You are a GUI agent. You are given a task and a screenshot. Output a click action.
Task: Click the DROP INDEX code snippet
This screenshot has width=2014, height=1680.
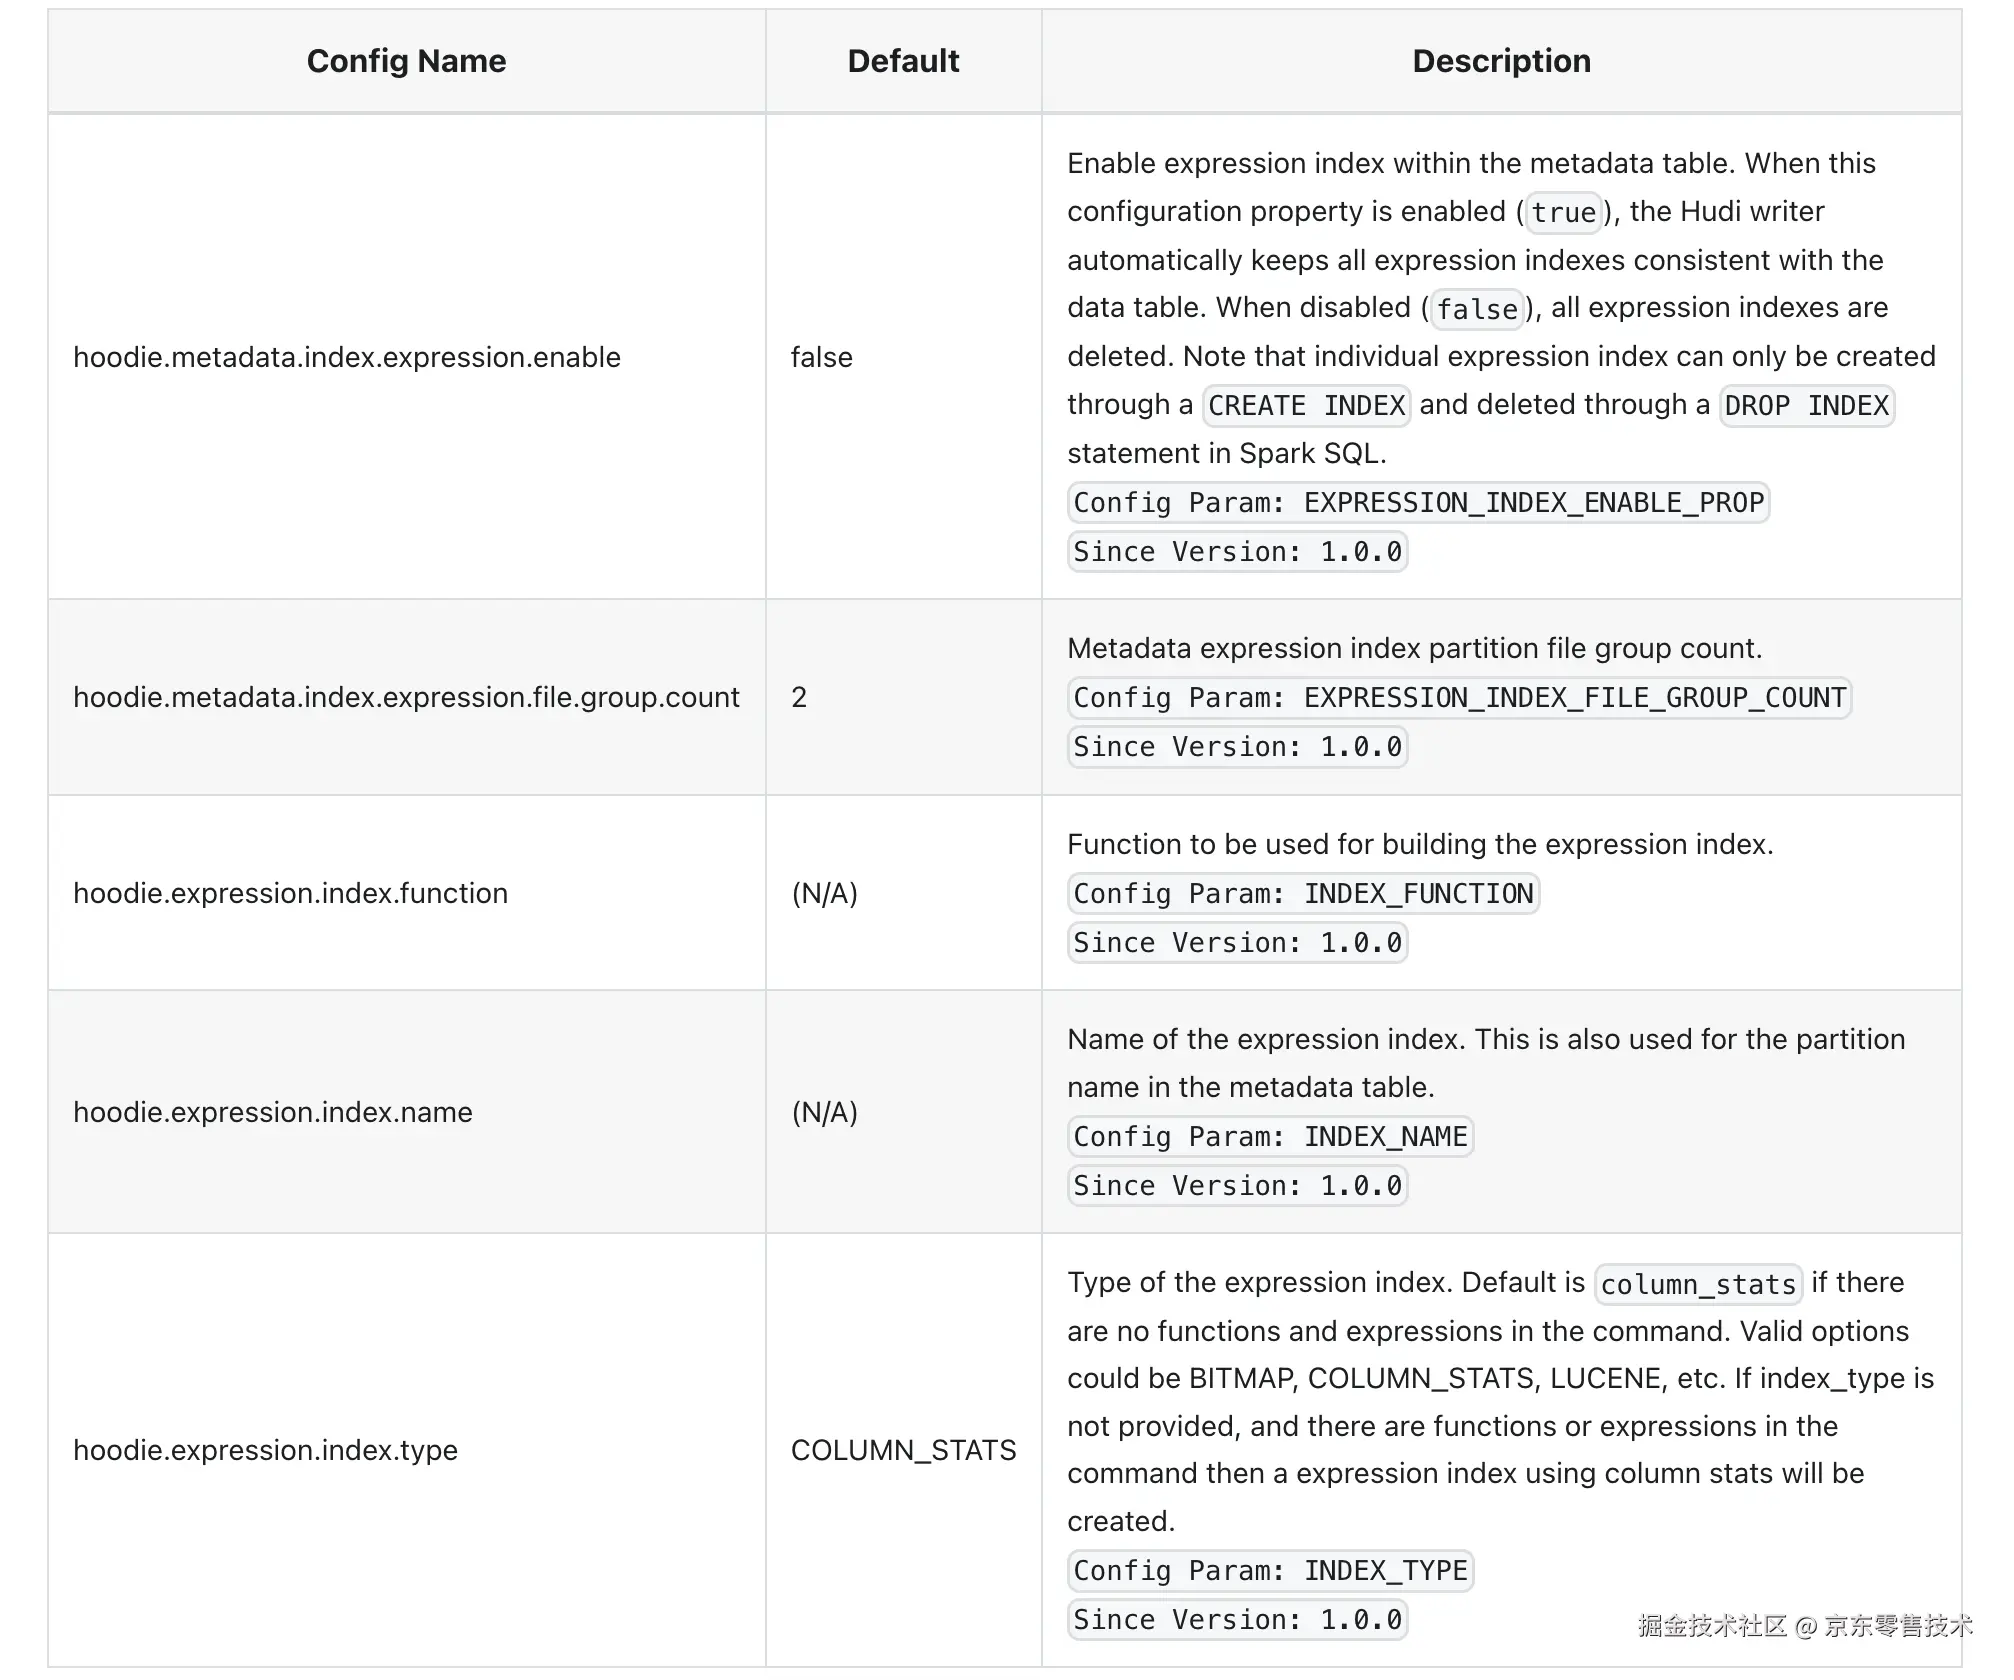[x=1806, y=405]
